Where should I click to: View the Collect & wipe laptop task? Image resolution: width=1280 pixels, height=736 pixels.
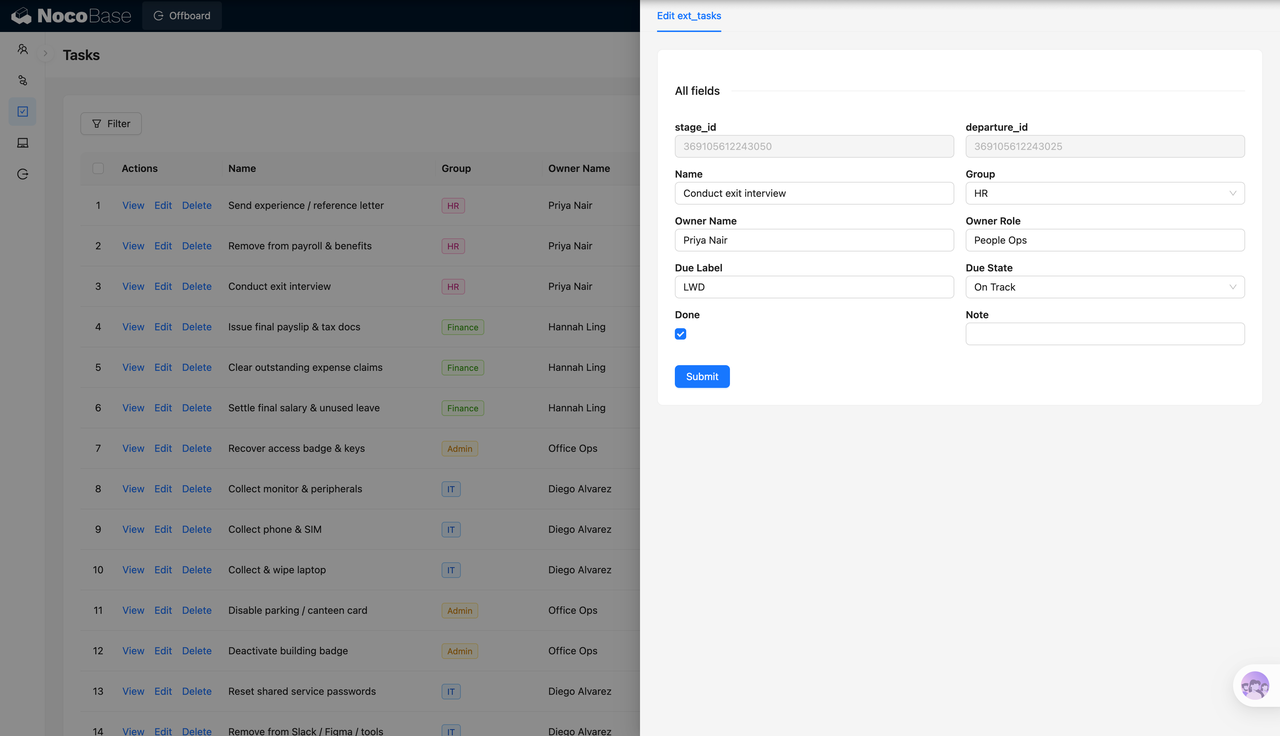pos(133,570)
